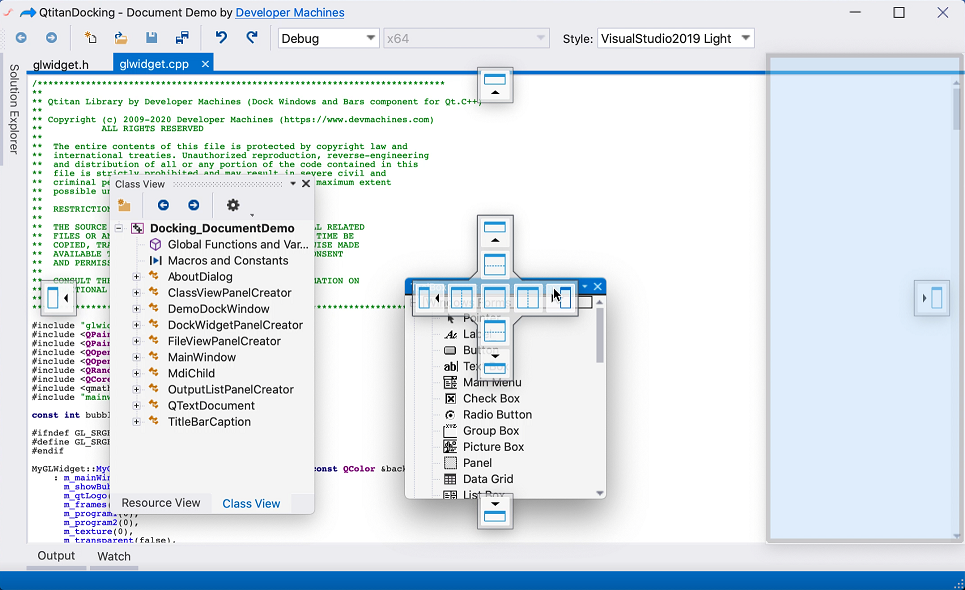965x590 pixels.
Task: Expand the AboutDialog class node
Action: coord(137,277)
